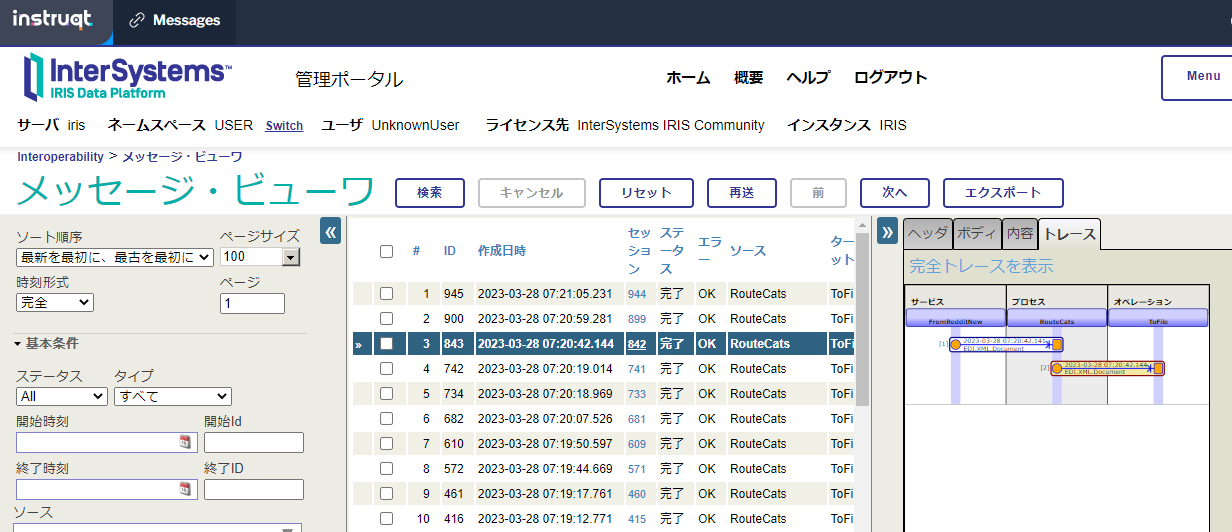
Task: Click the RouteCats process block in trace
Action: 1056,318
